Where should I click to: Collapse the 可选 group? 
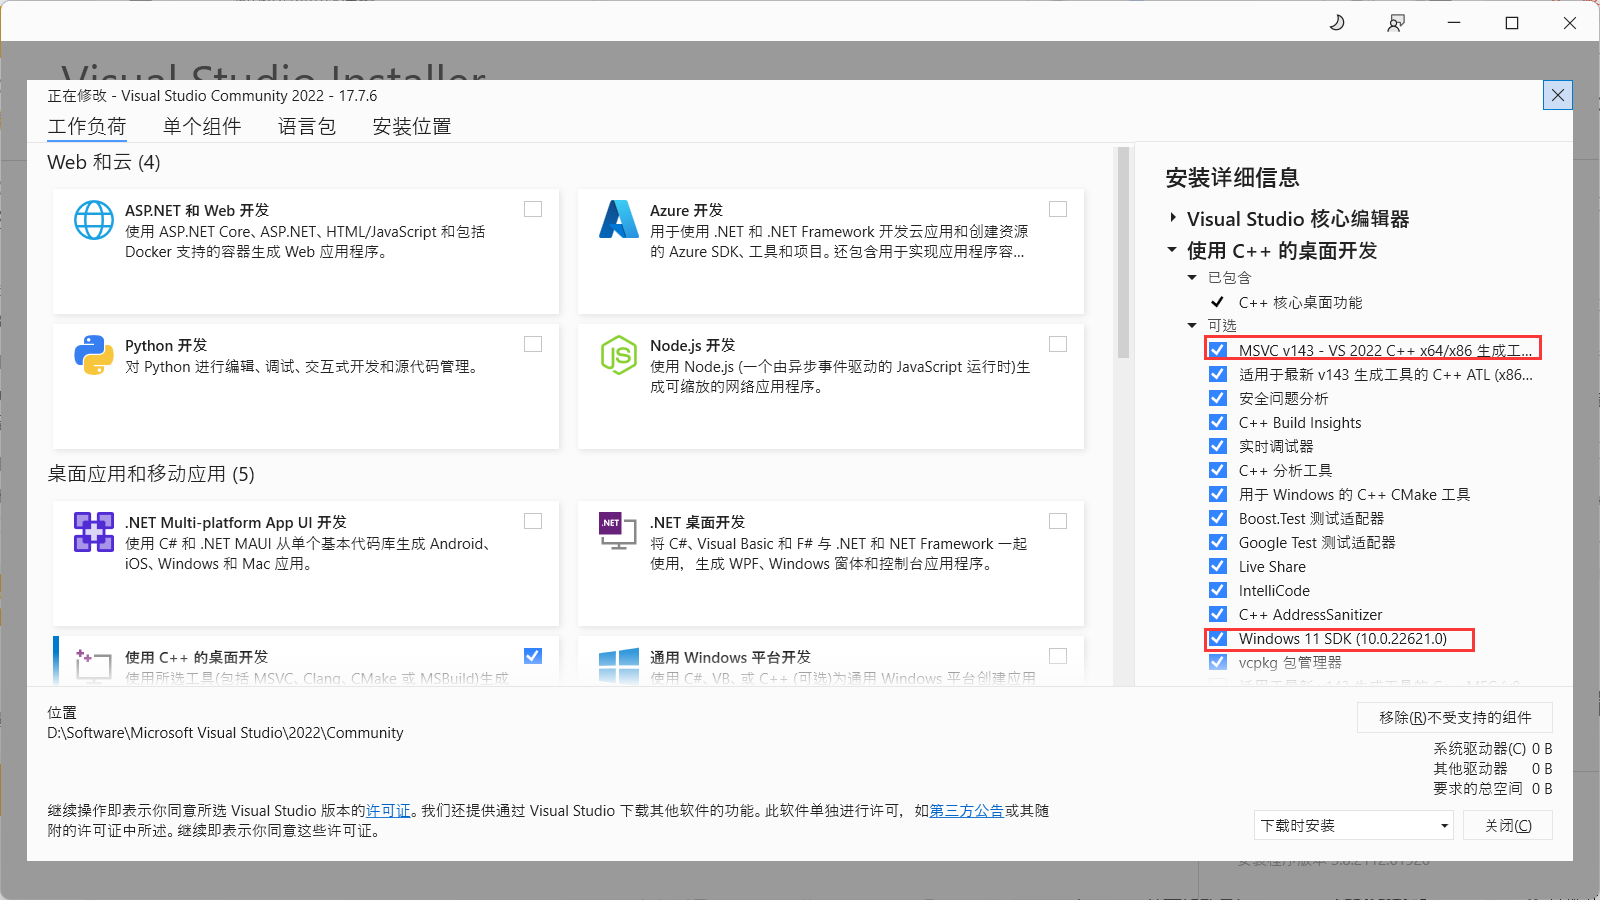(x=1192, y=326)
